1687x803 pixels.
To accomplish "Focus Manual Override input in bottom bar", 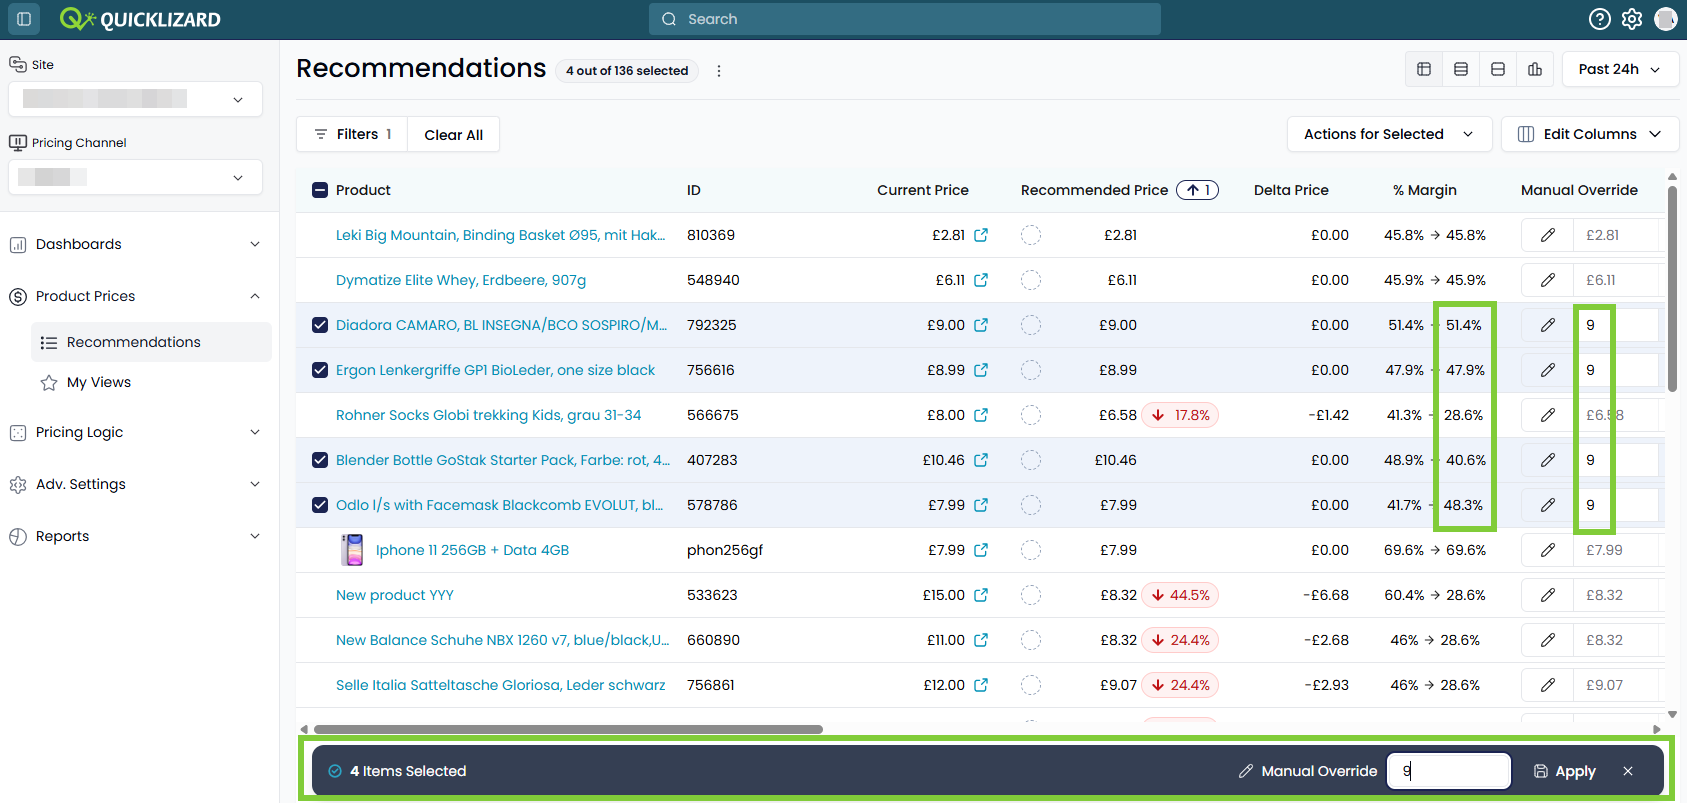I will point(1448,771).
